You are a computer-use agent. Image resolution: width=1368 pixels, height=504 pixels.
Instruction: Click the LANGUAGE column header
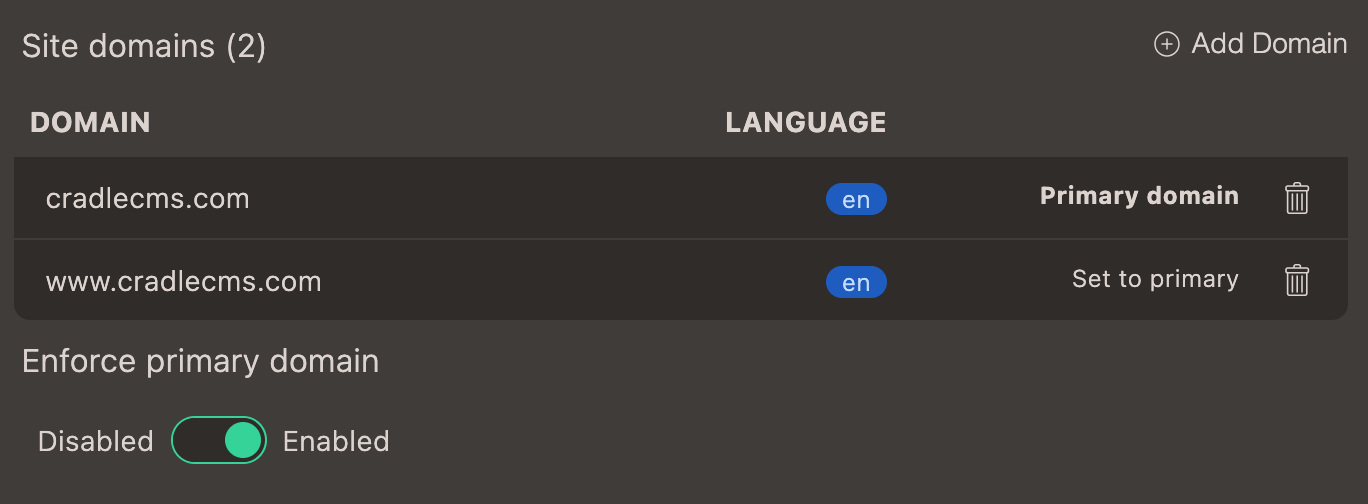(x=805, y=122)
